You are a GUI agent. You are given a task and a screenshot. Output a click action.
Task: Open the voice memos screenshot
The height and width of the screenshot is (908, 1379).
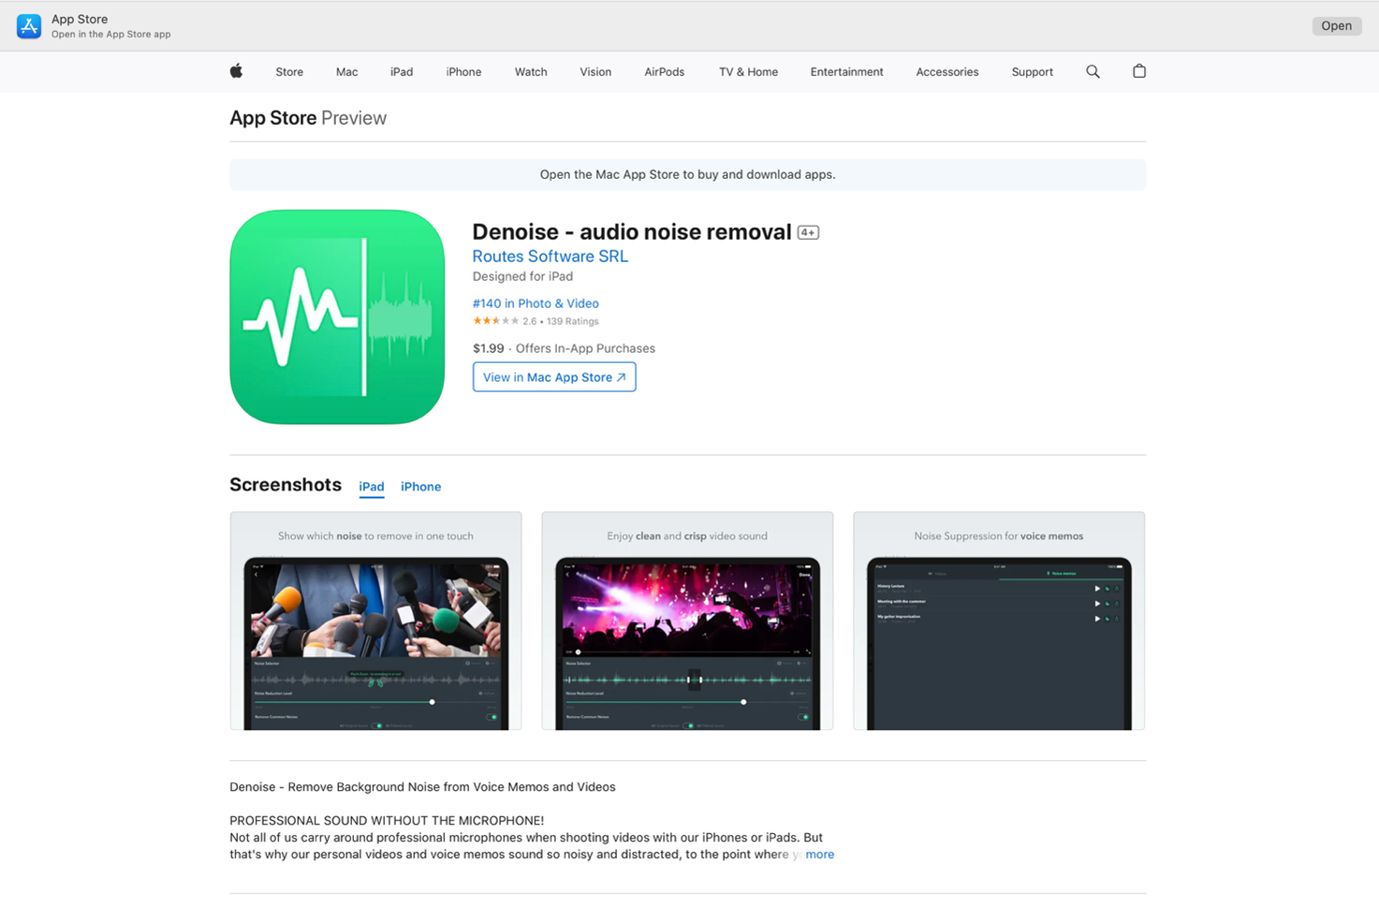point(999,621)
